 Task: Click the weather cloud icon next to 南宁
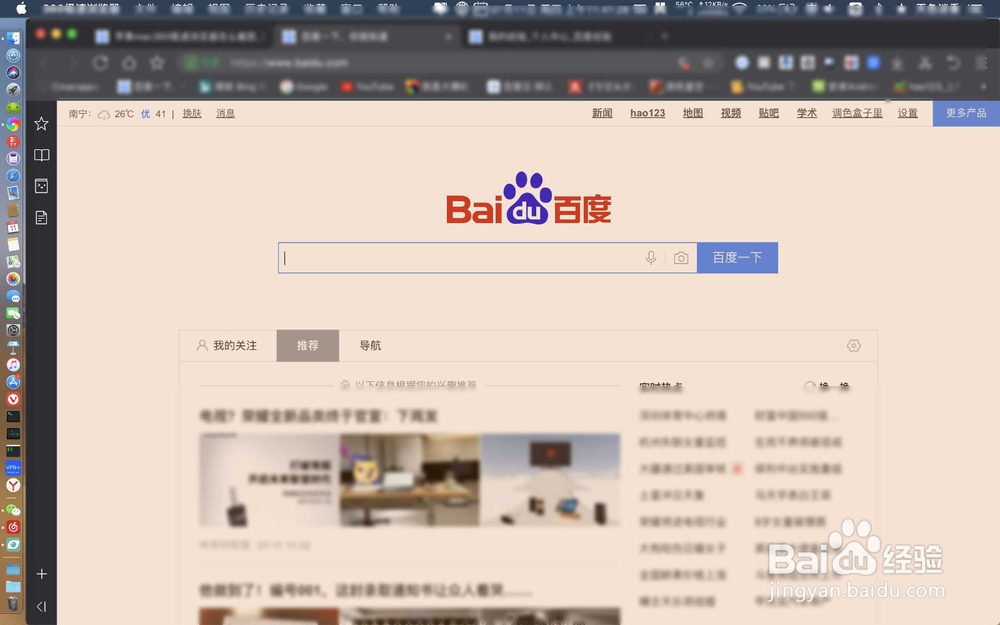pos(104,114)
